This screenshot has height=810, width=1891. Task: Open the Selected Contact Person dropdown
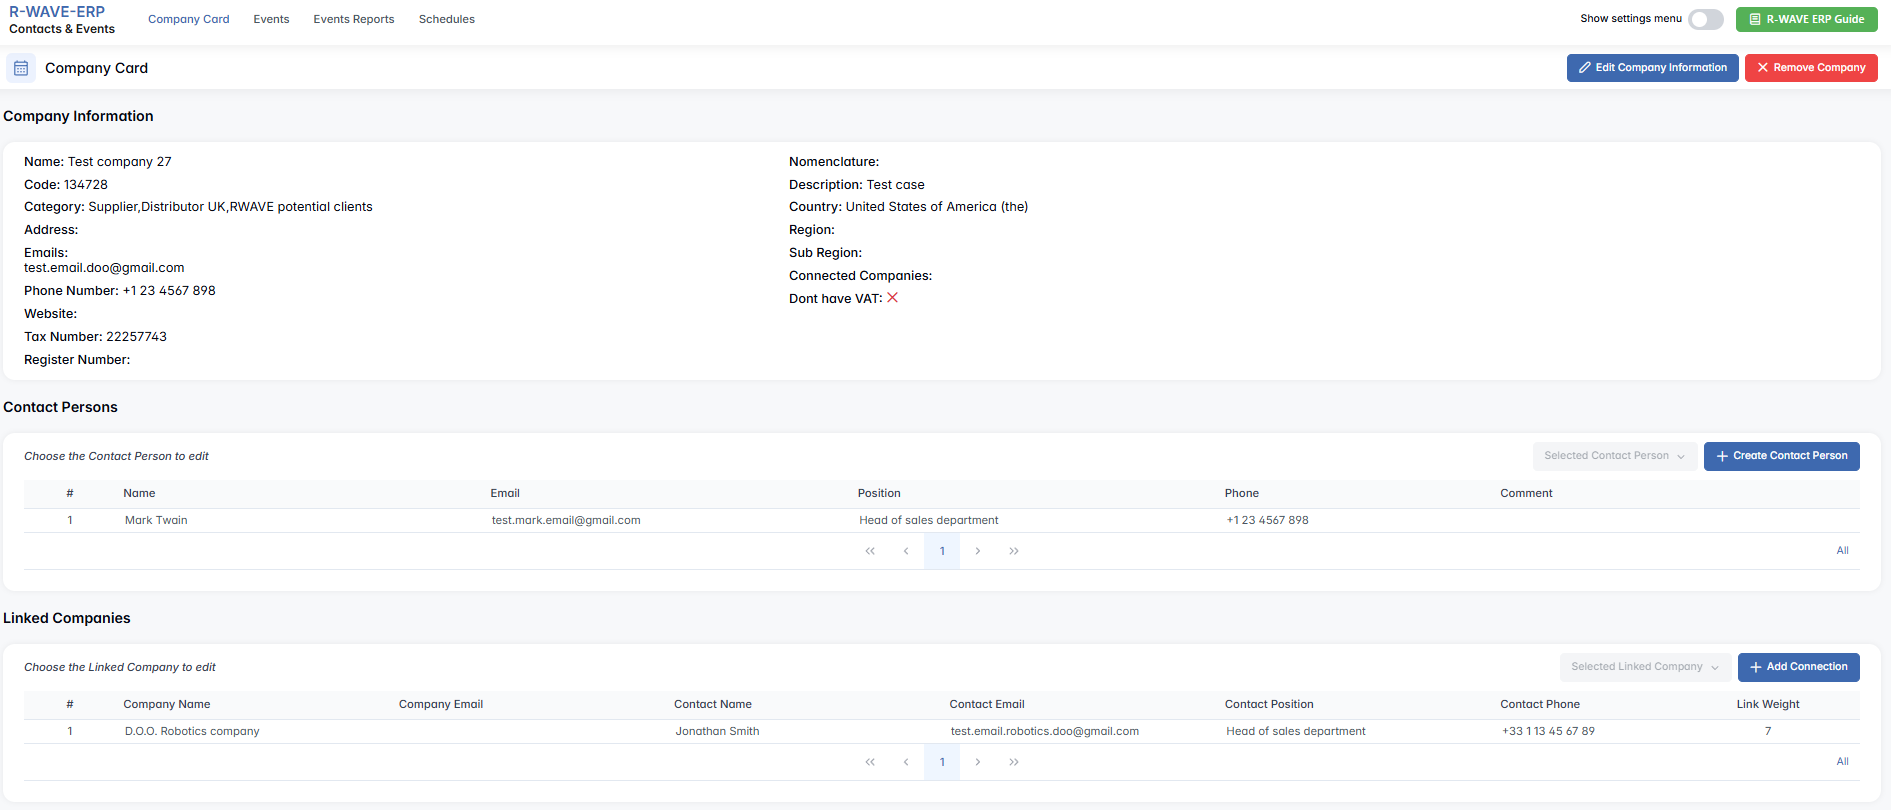(x=1614, y=456)
